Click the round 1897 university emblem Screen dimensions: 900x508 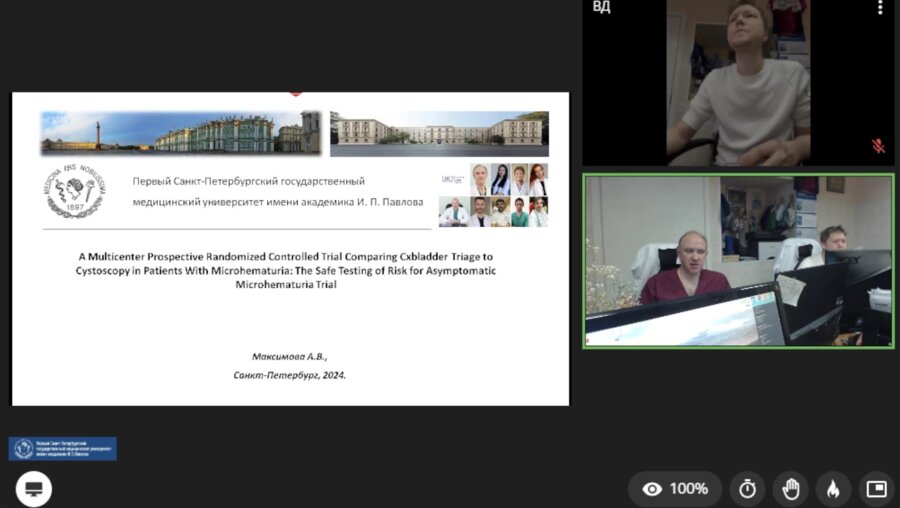75,191
